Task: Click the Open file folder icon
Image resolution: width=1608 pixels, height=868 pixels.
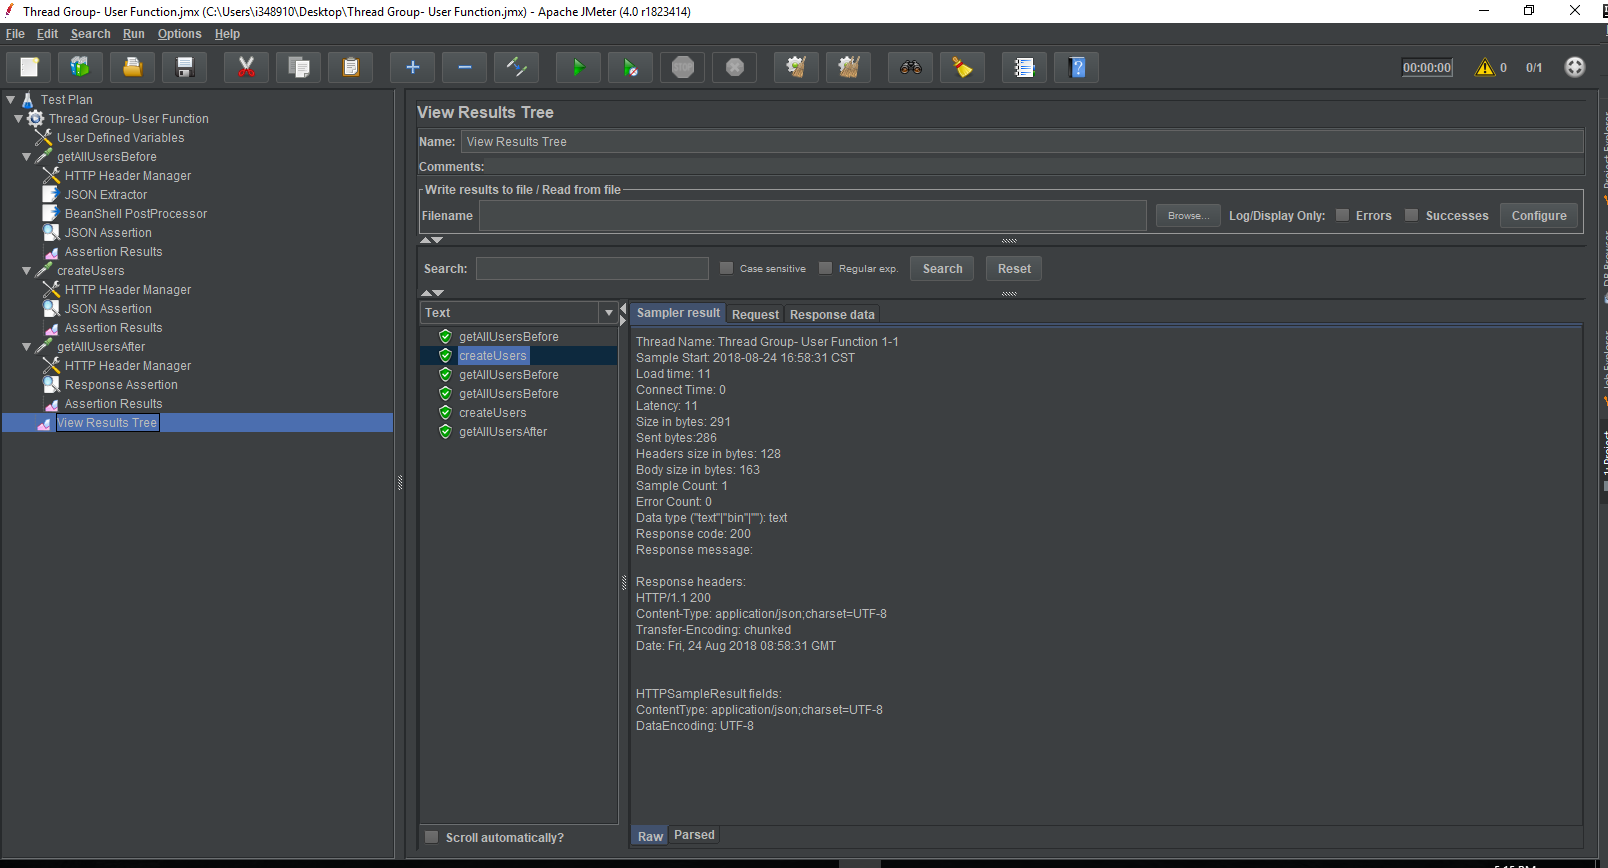Action: click(132, 67)
